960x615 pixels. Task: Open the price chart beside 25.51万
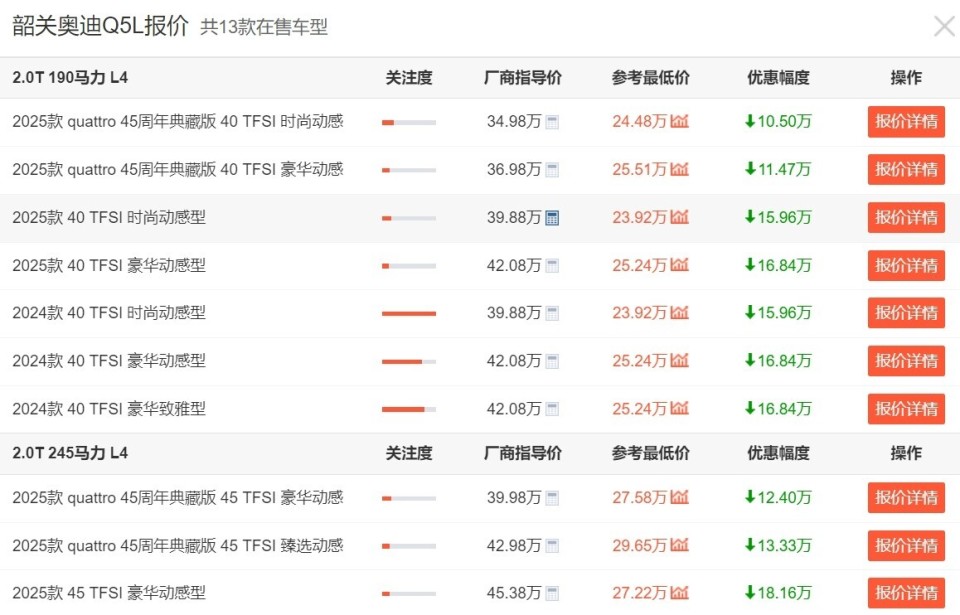680,169
